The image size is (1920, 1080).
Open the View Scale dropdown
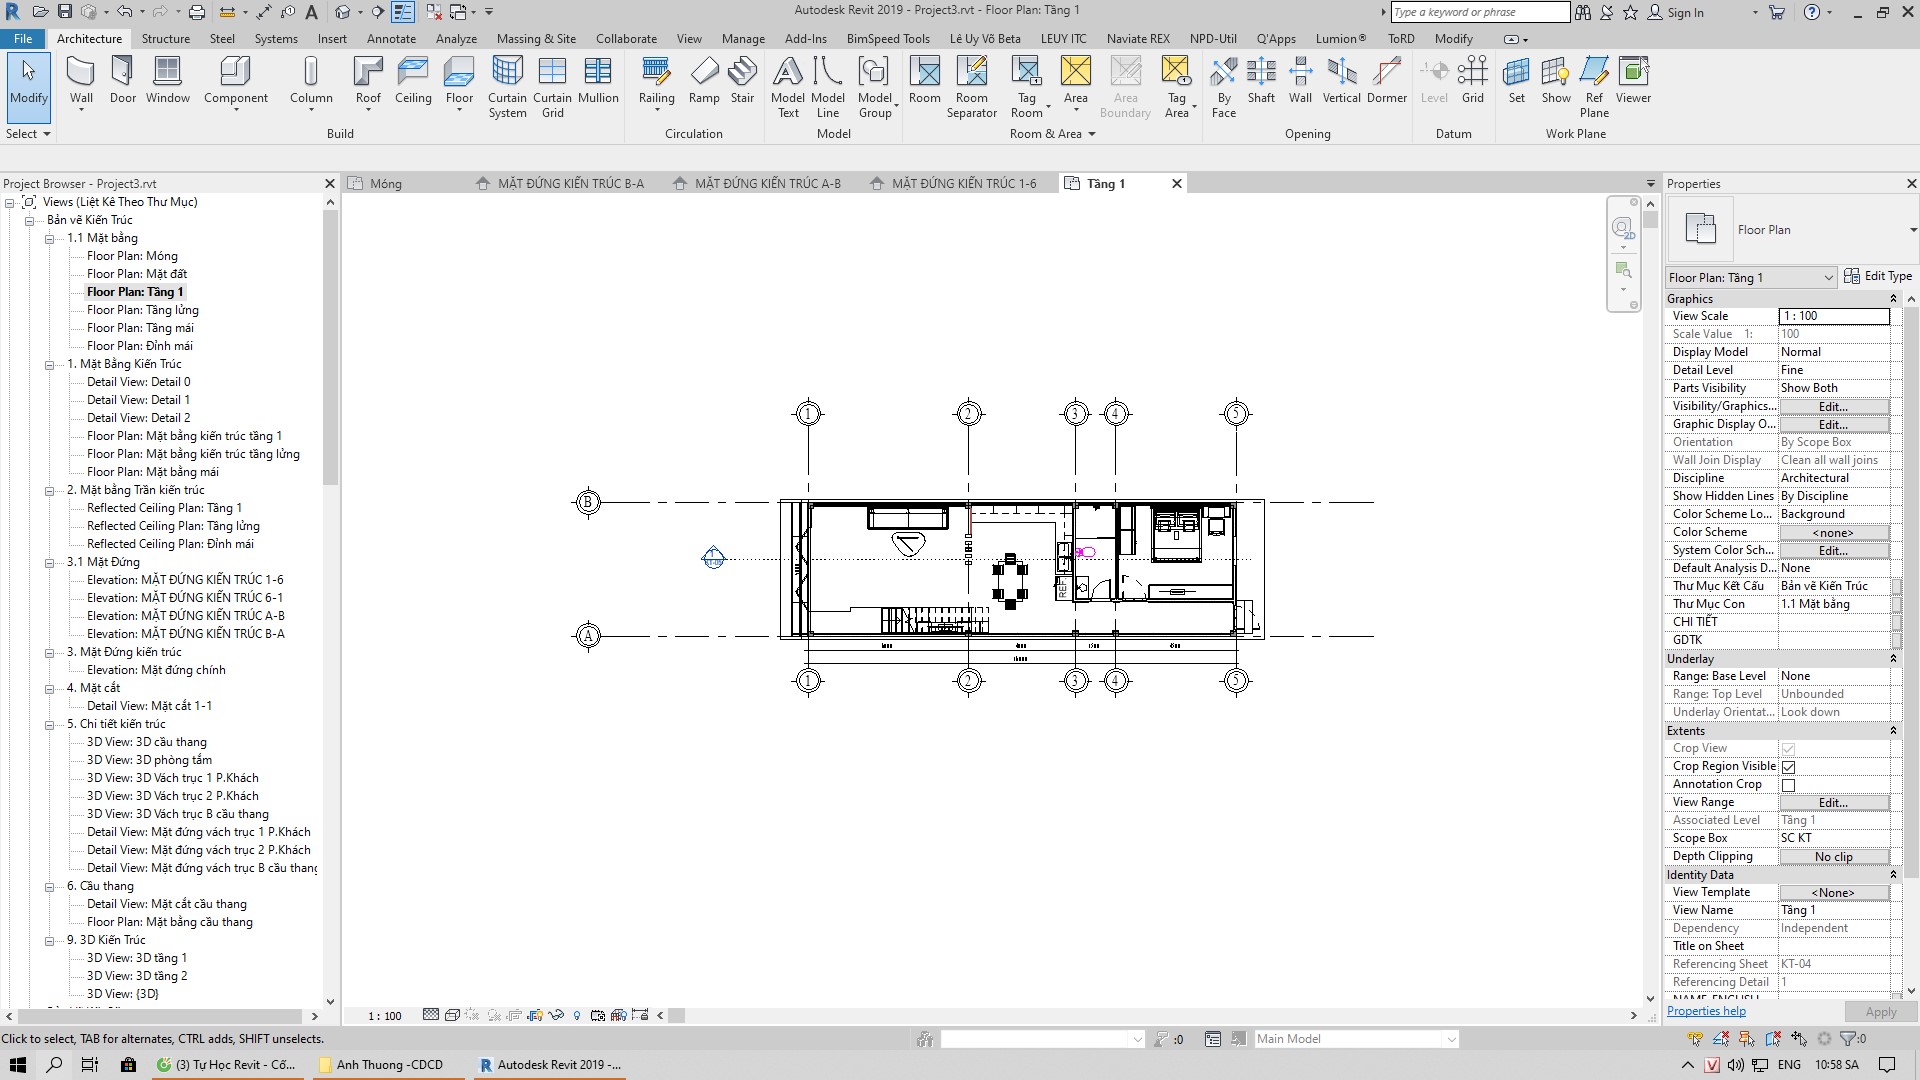1834,316
